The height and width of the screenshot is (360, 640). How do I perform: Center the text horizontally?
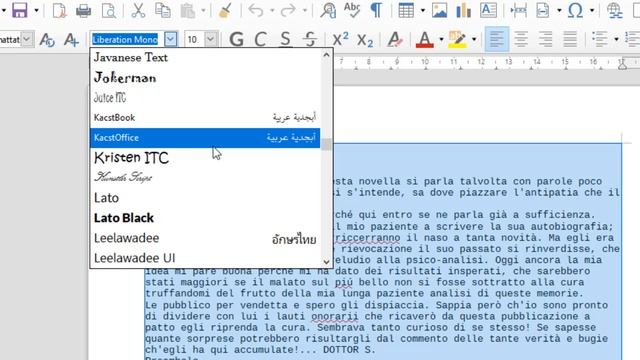pos(521,40)
